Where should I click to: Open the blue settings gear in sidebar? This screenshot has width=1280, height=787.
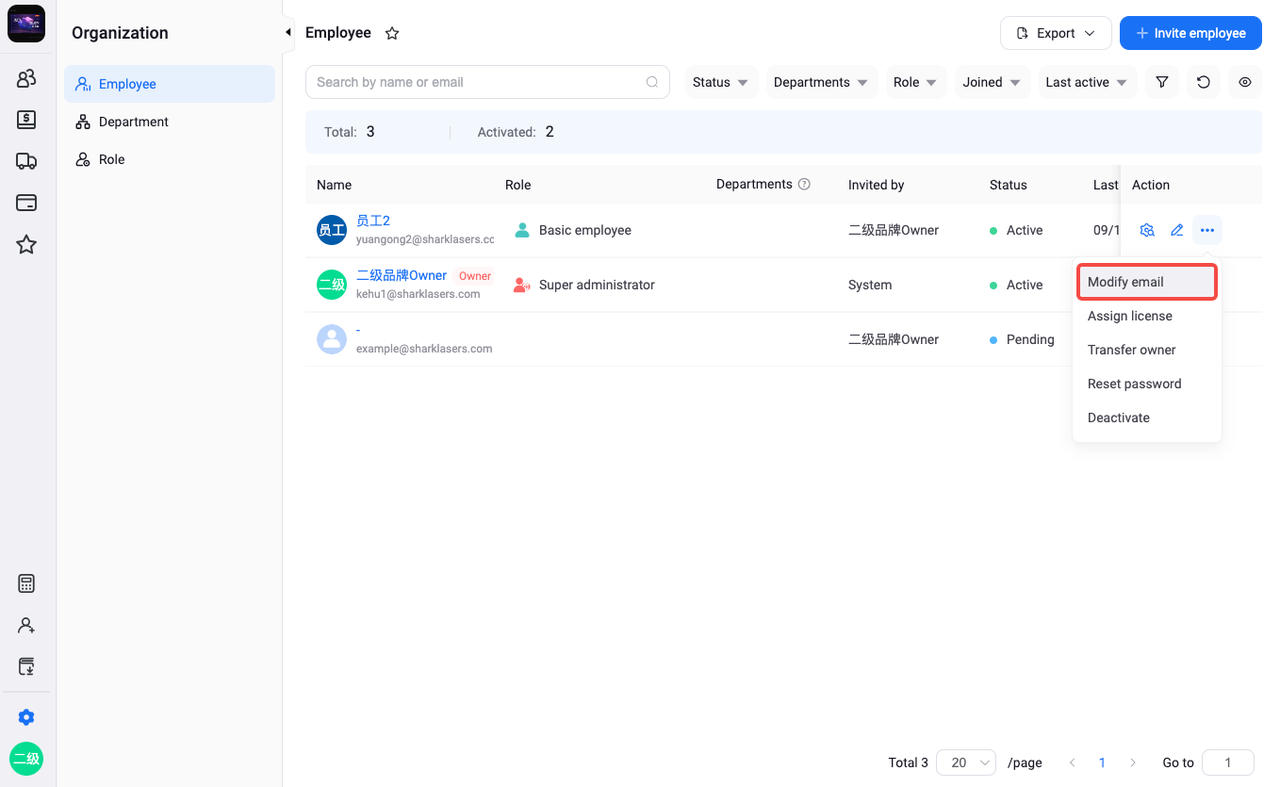(27, 717)
